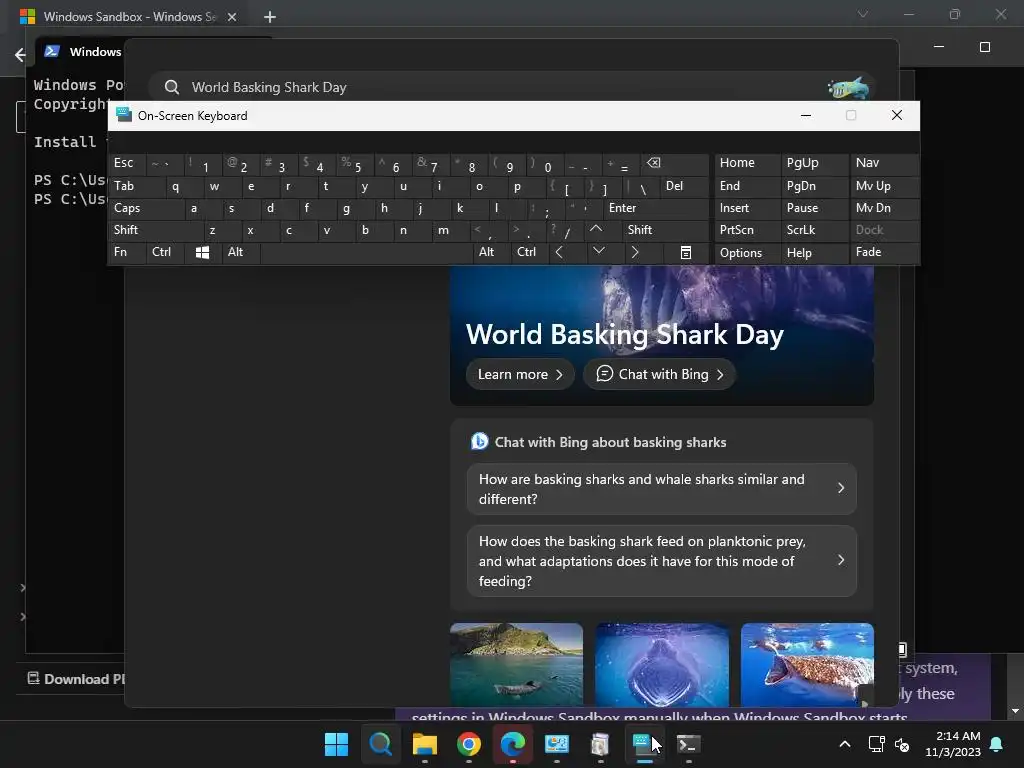Click the PrtScn key

747,230
